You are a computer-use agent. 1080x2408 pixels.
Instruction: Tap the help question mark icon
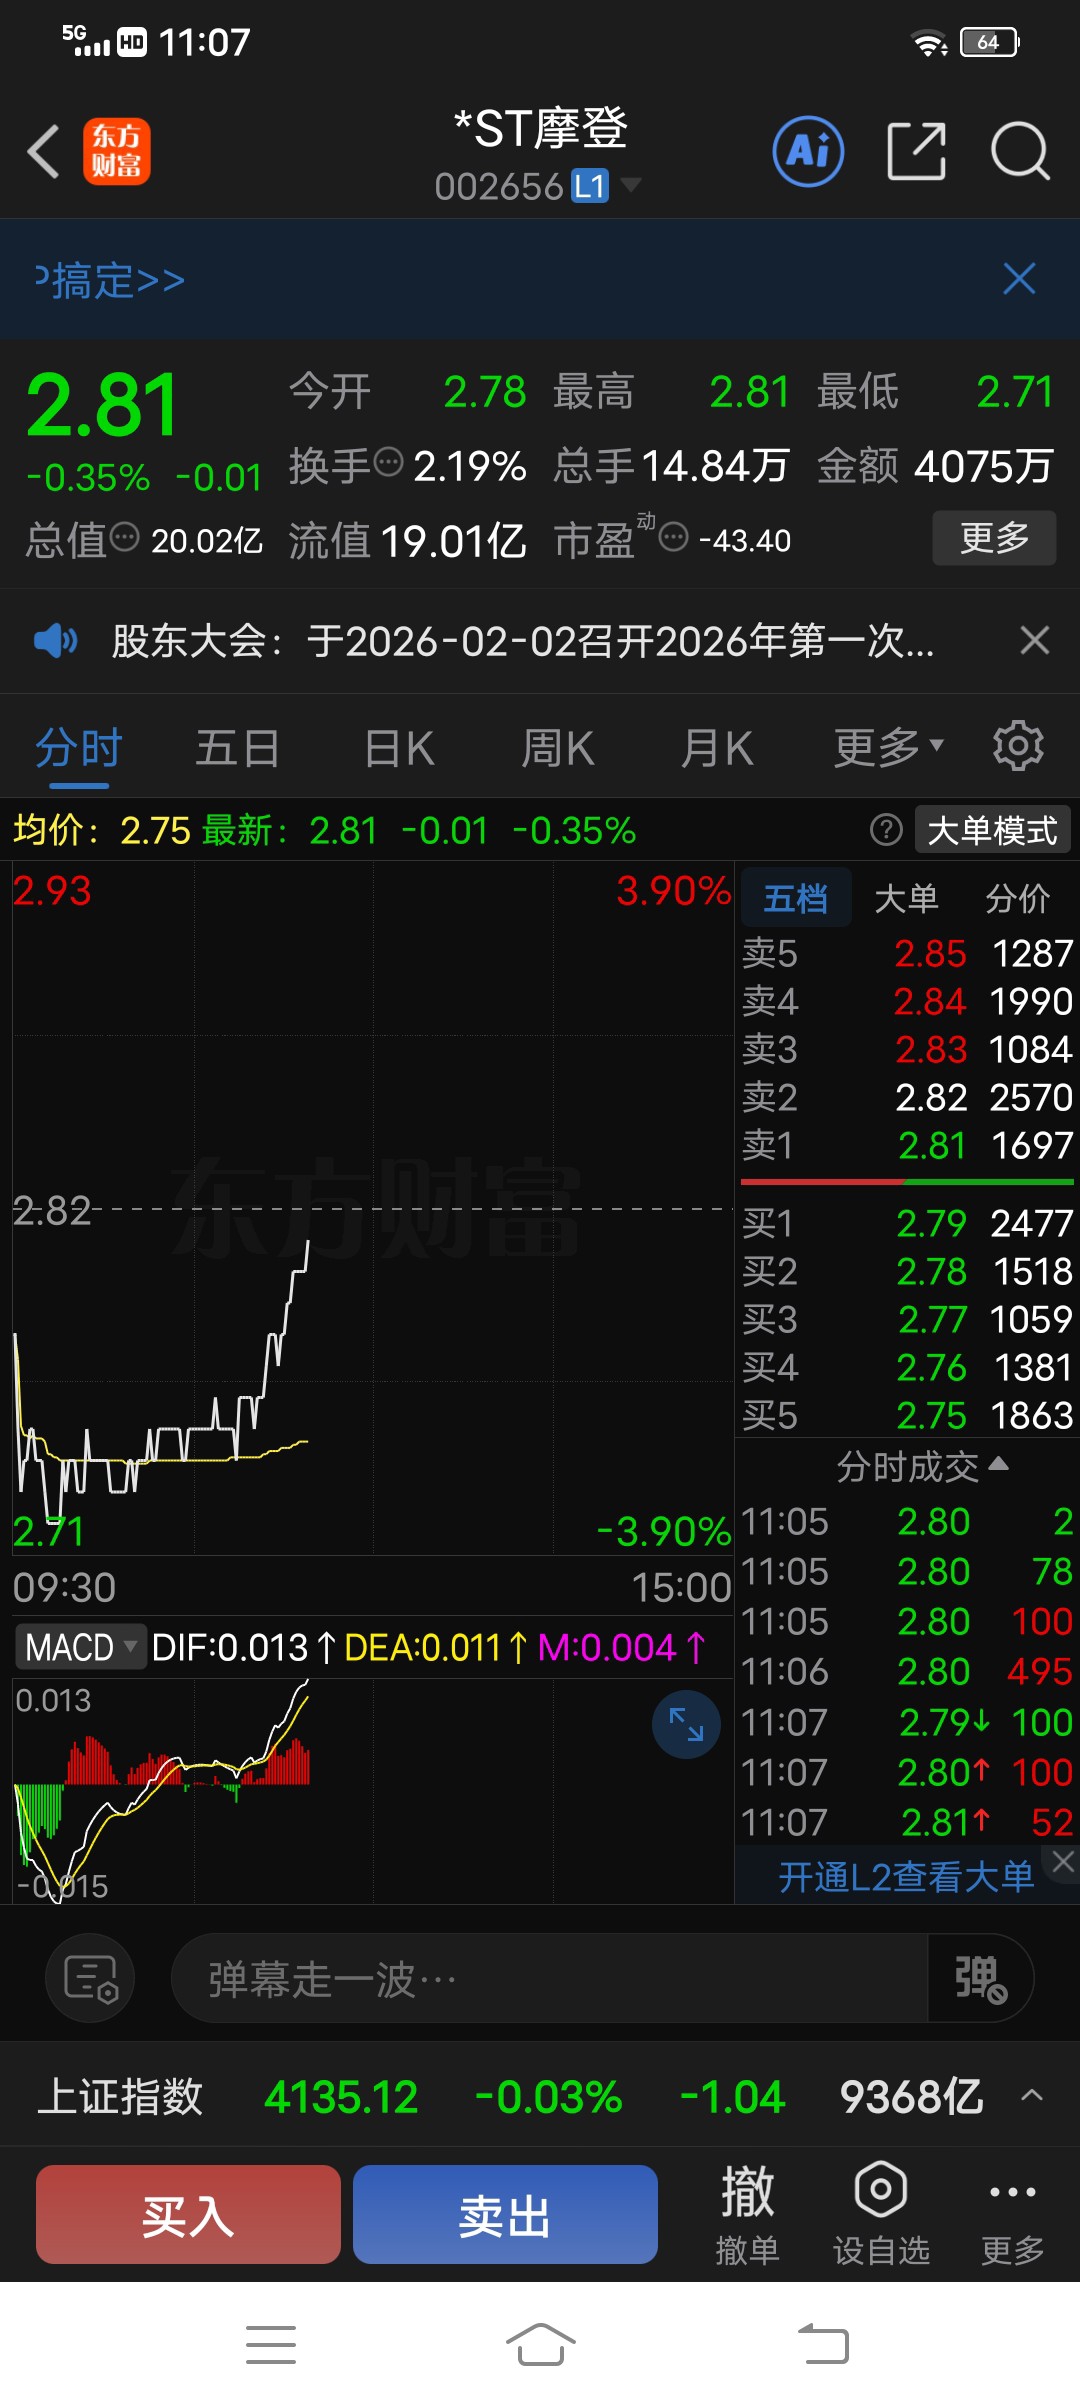(x=886, y=830)
